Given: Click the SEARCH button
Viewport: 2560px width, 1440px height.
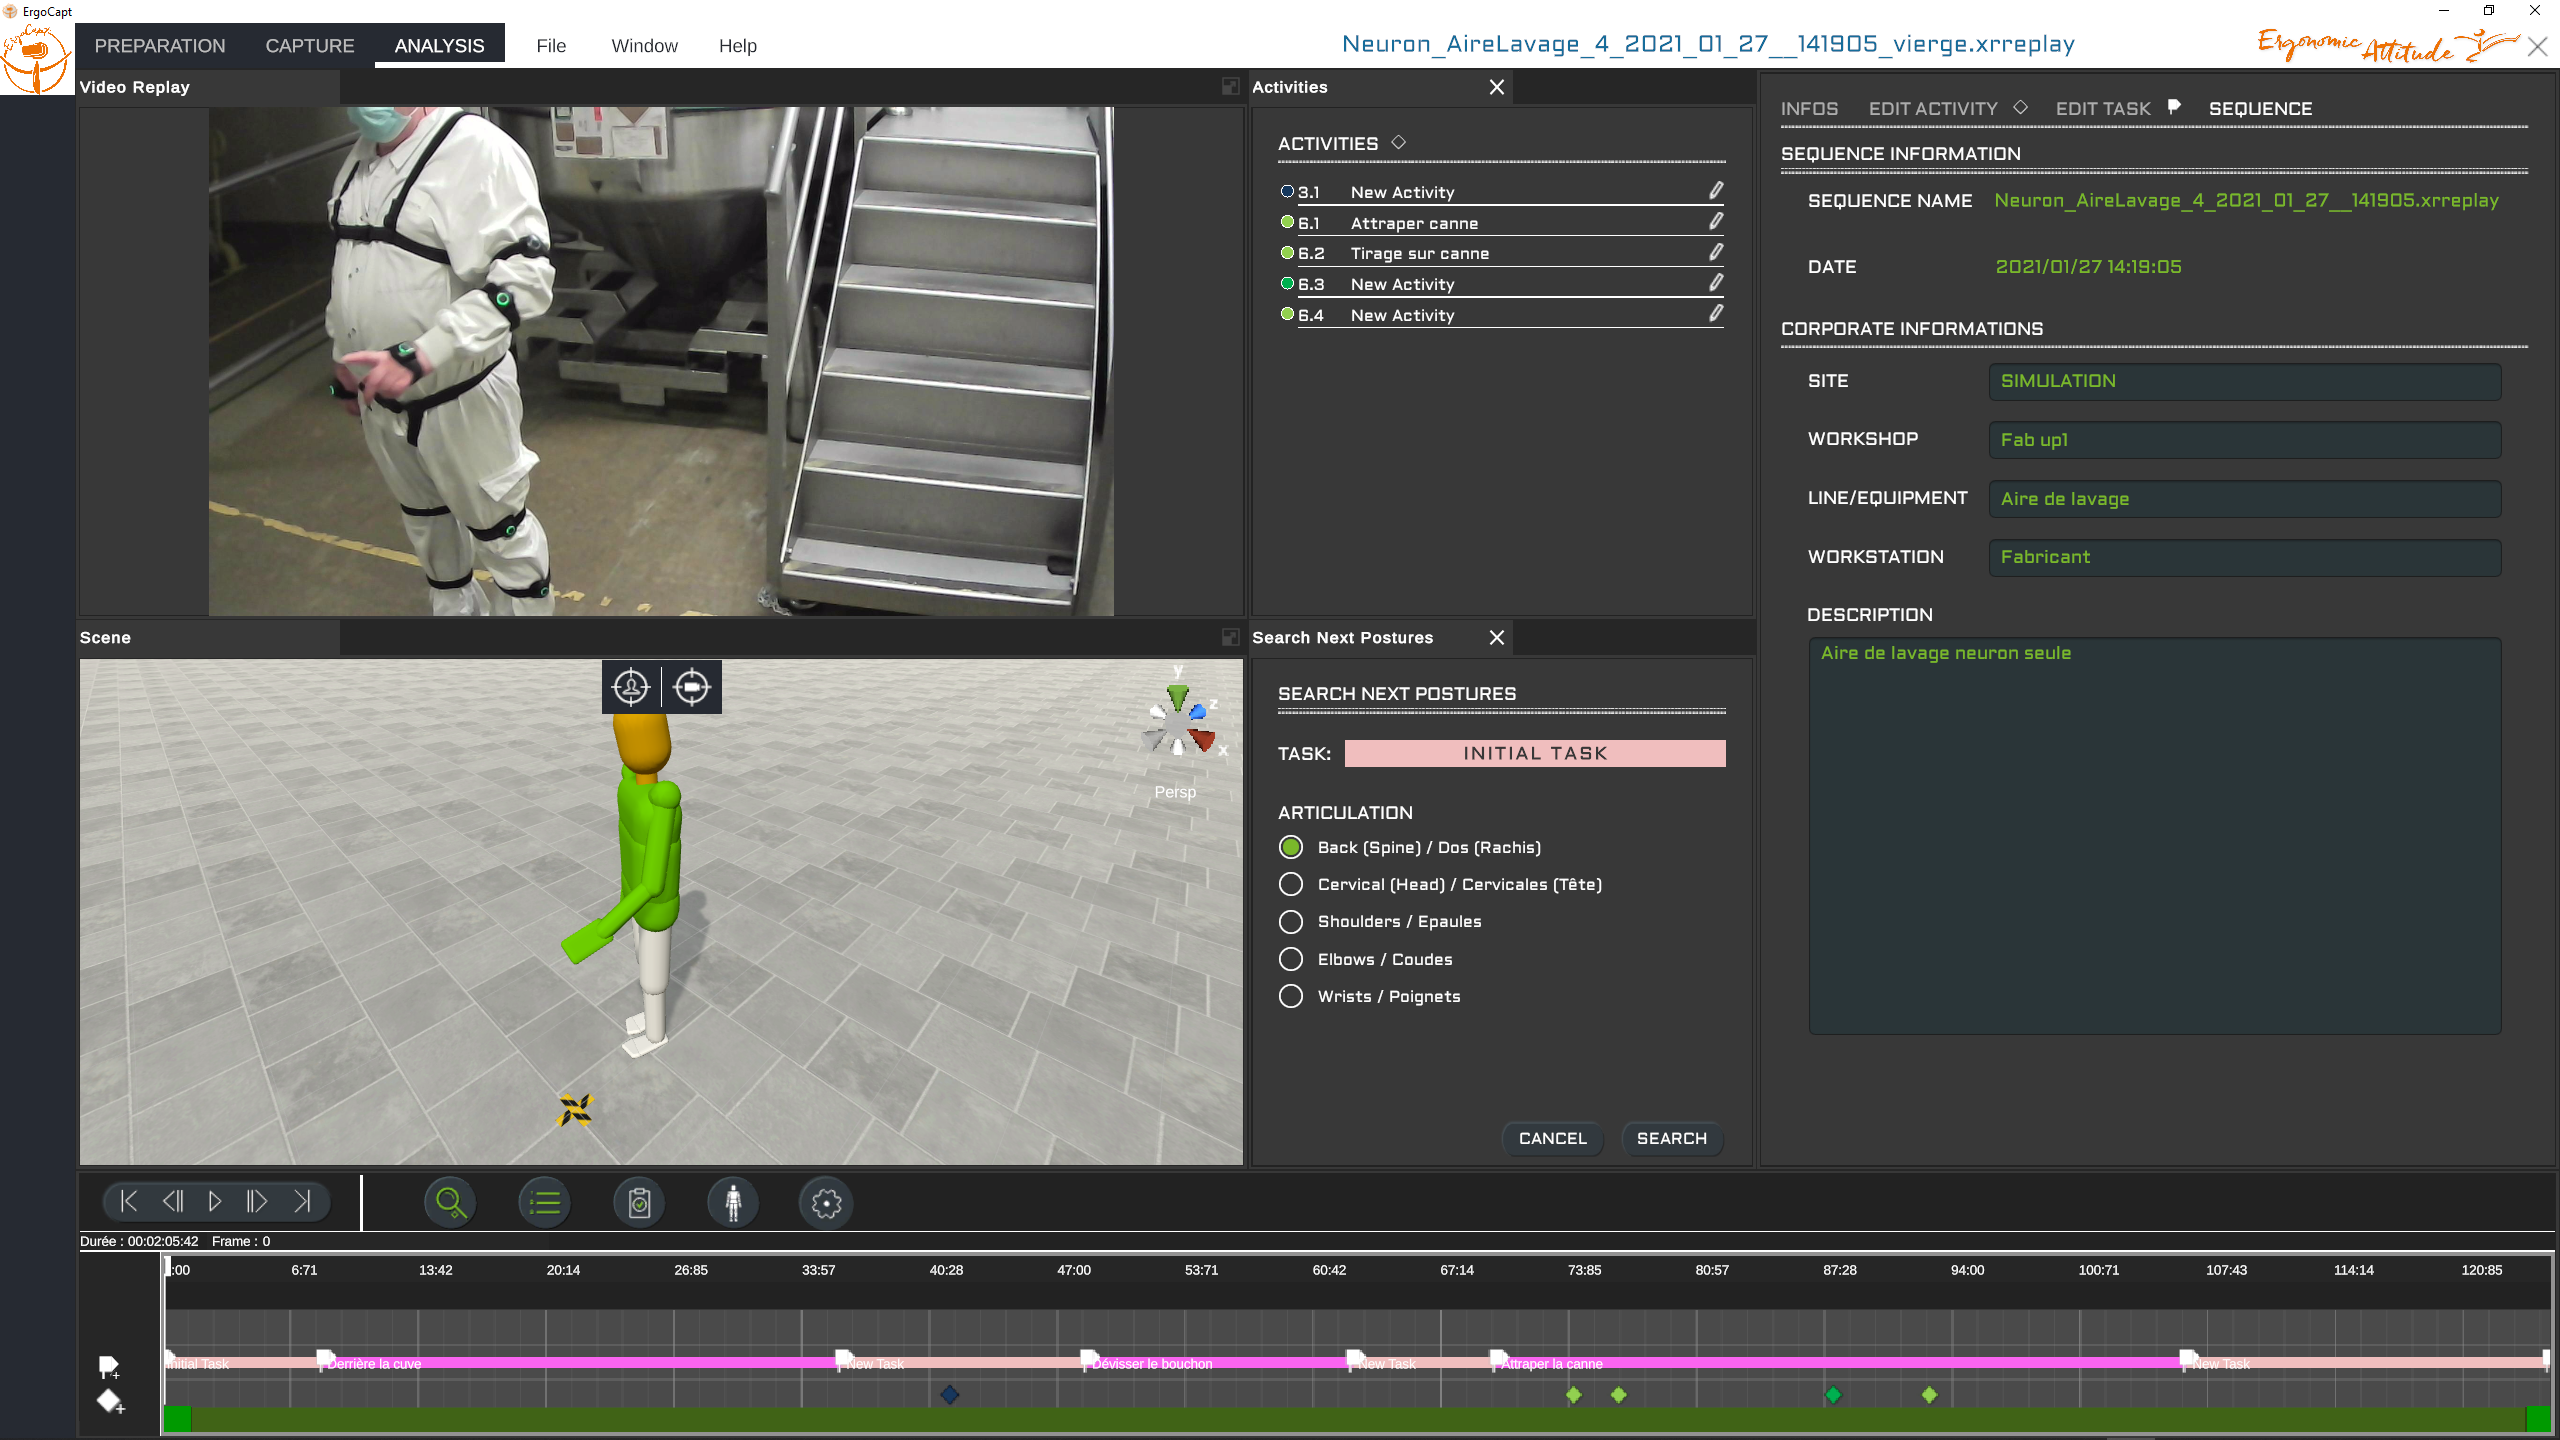Looking at the screenshot, I should pyautogui.click(x=1672, y=1138).
